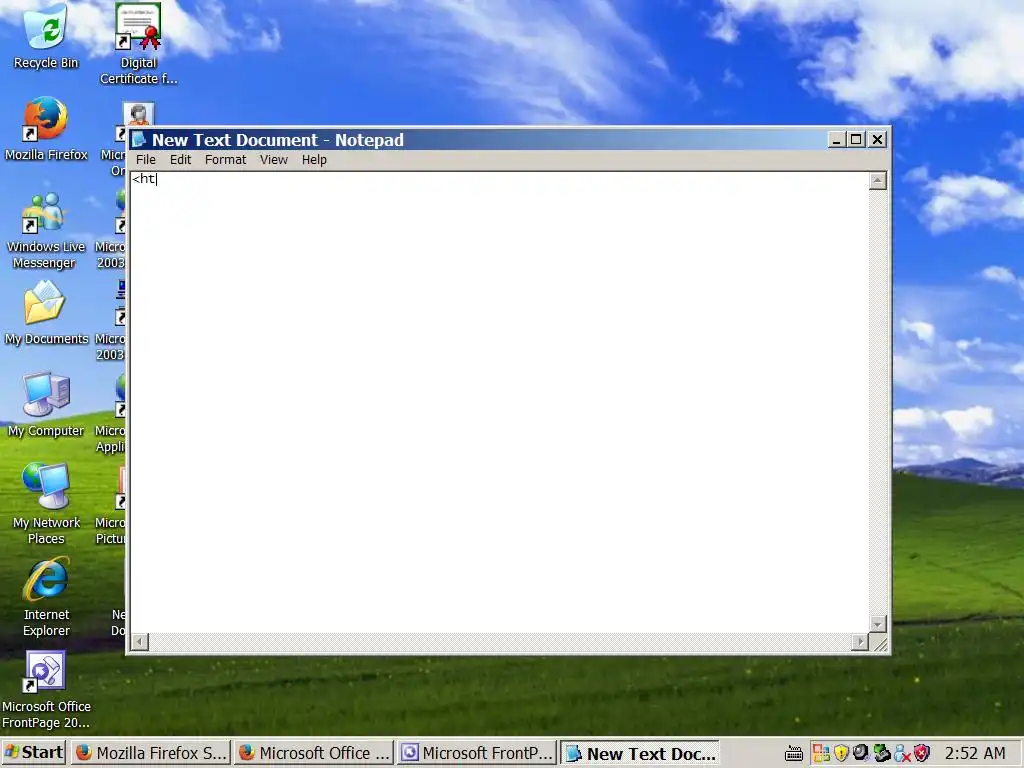Click the safely remove hardware tray icon

pyautogui.click(x=882, y=754)
